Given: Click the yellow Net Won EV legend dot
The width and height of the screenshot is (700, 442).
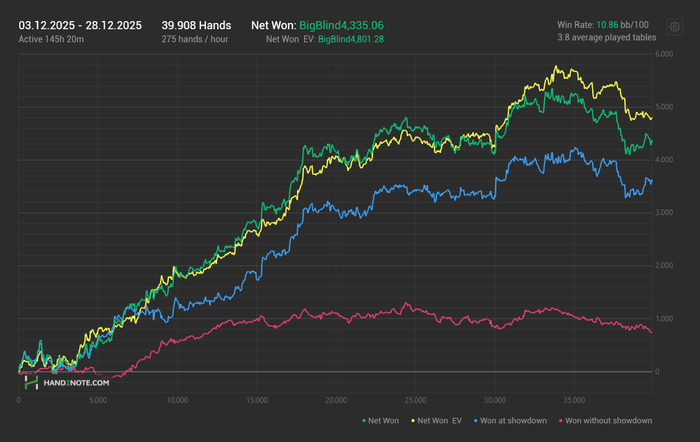Looking at the screenshot, I should coord(410,421).
